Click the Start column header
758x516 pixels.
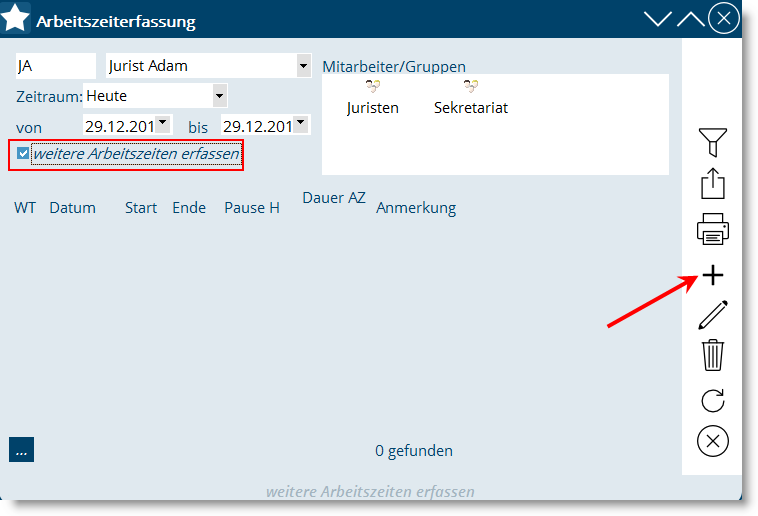(x=141, y=207)
